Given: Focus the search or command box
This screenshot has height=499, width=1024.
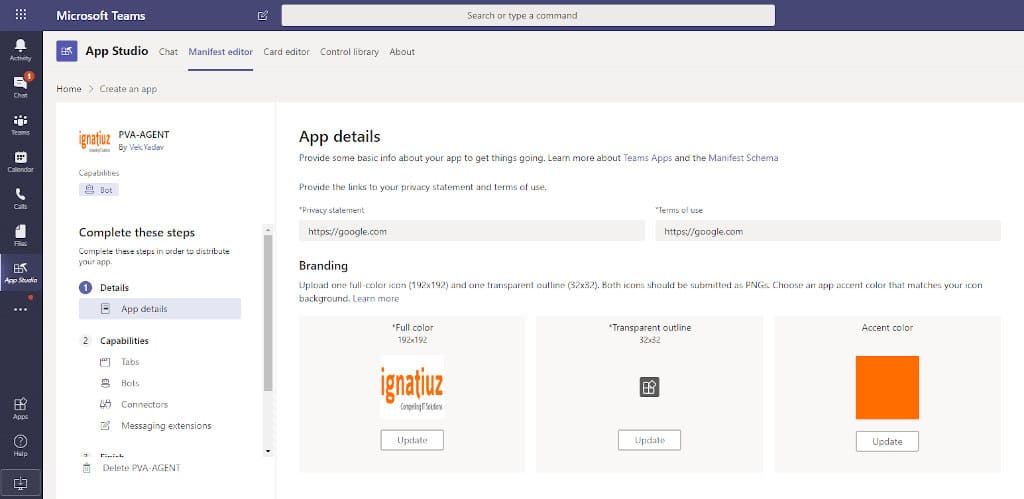Looking at the screenshot, I should [x=528, y=15].
